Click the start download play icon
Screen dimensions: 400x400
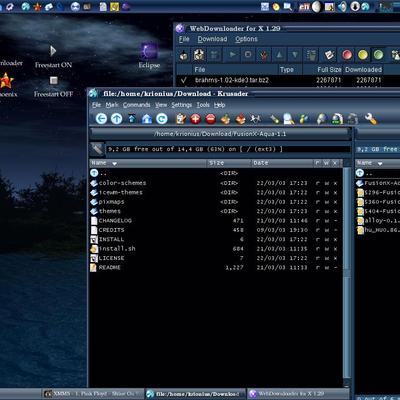(x=233, y=54)
